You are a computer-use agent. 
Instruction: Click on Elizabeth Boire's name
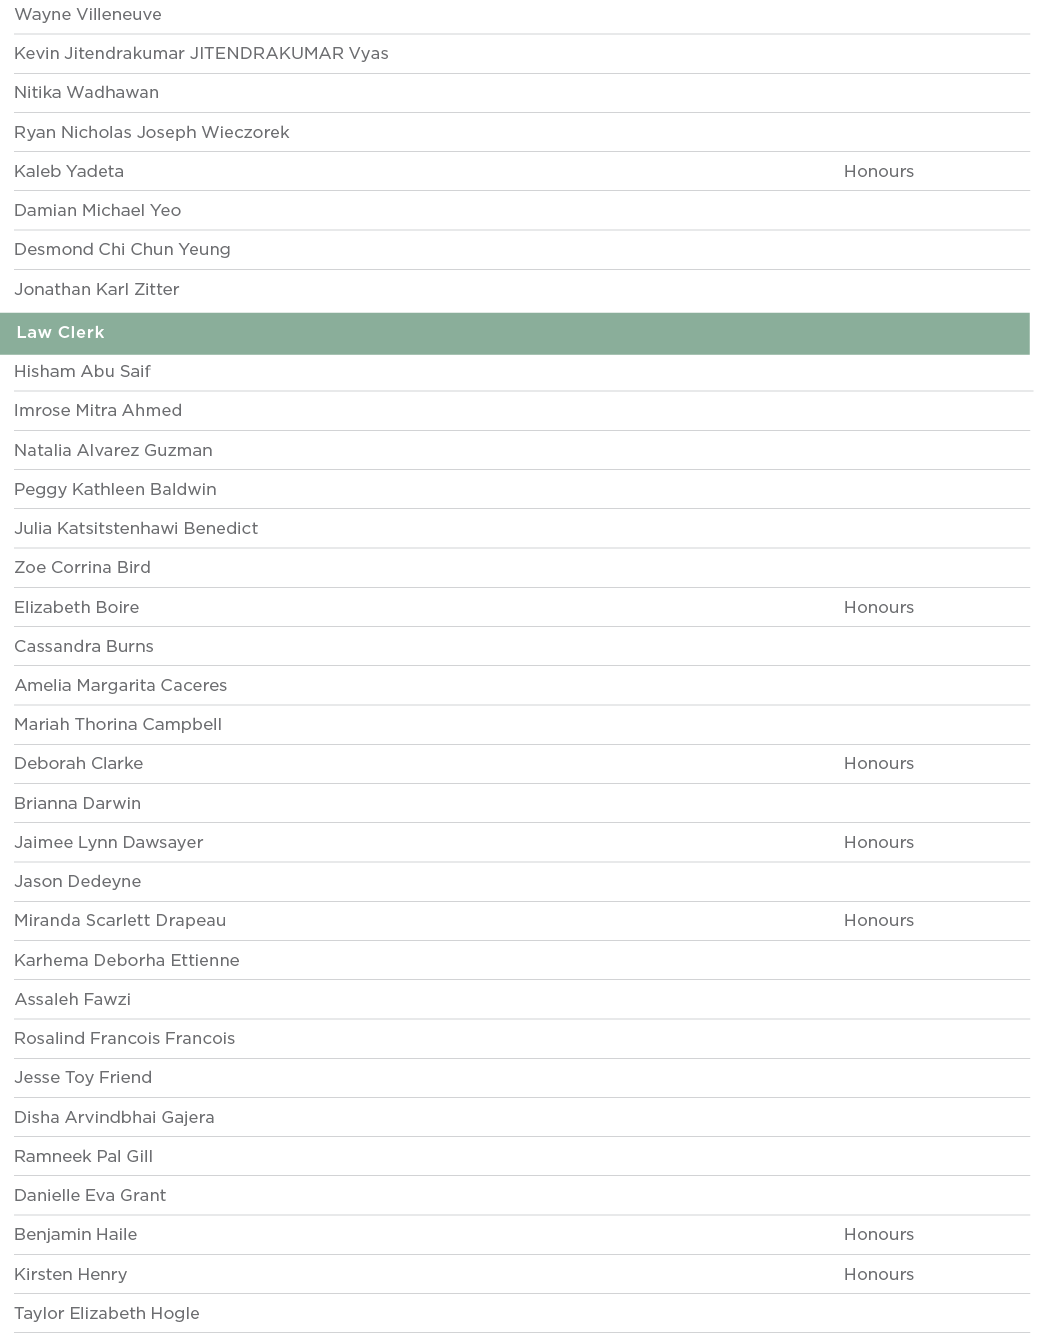(77, 608)
